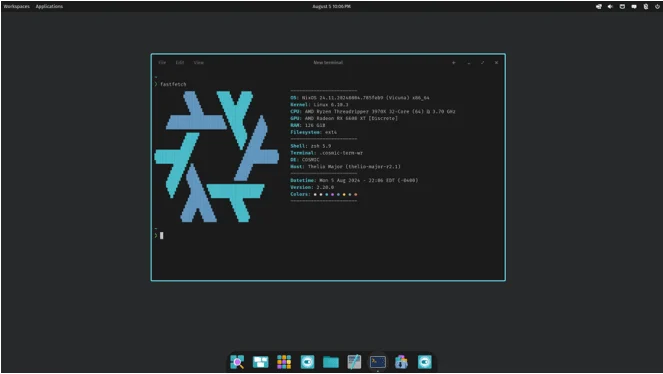This screenshot has width=663, height=374.
Task: Click the 'fastfetch' command text
Action: (173, 84)
